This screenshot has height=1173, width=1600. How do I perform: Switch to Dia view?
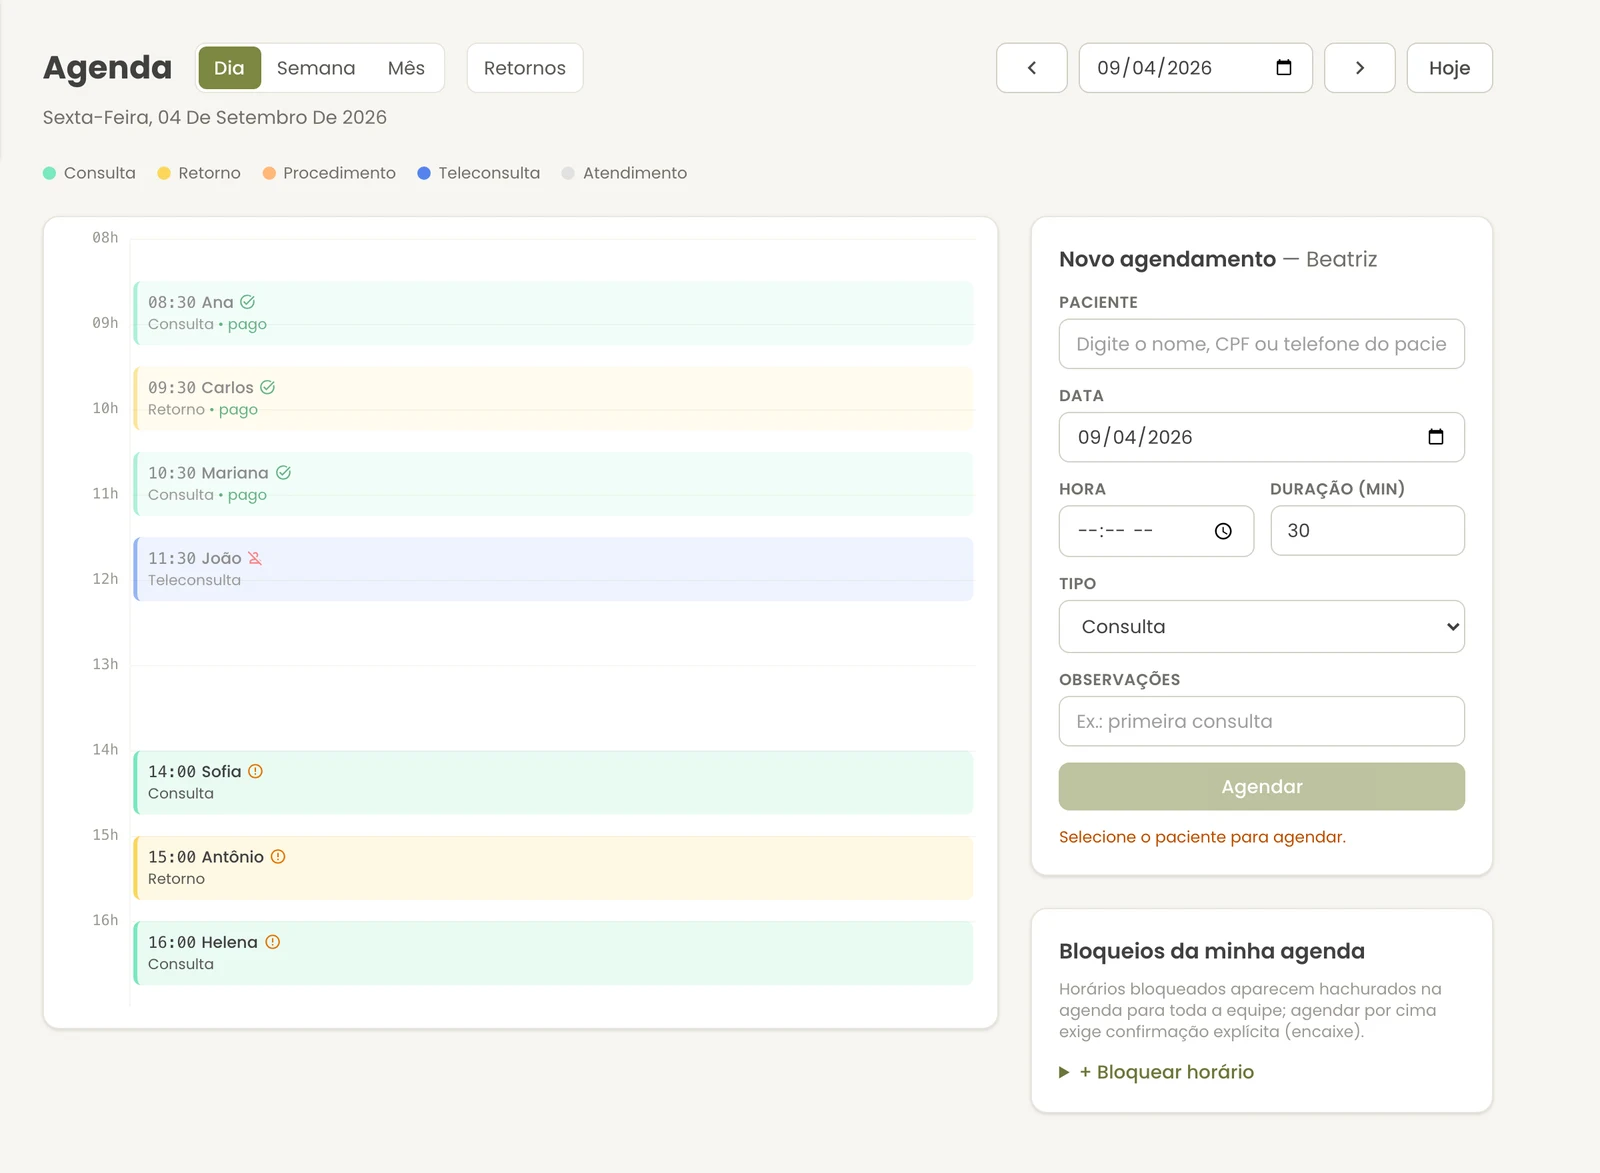coord(229,68)
